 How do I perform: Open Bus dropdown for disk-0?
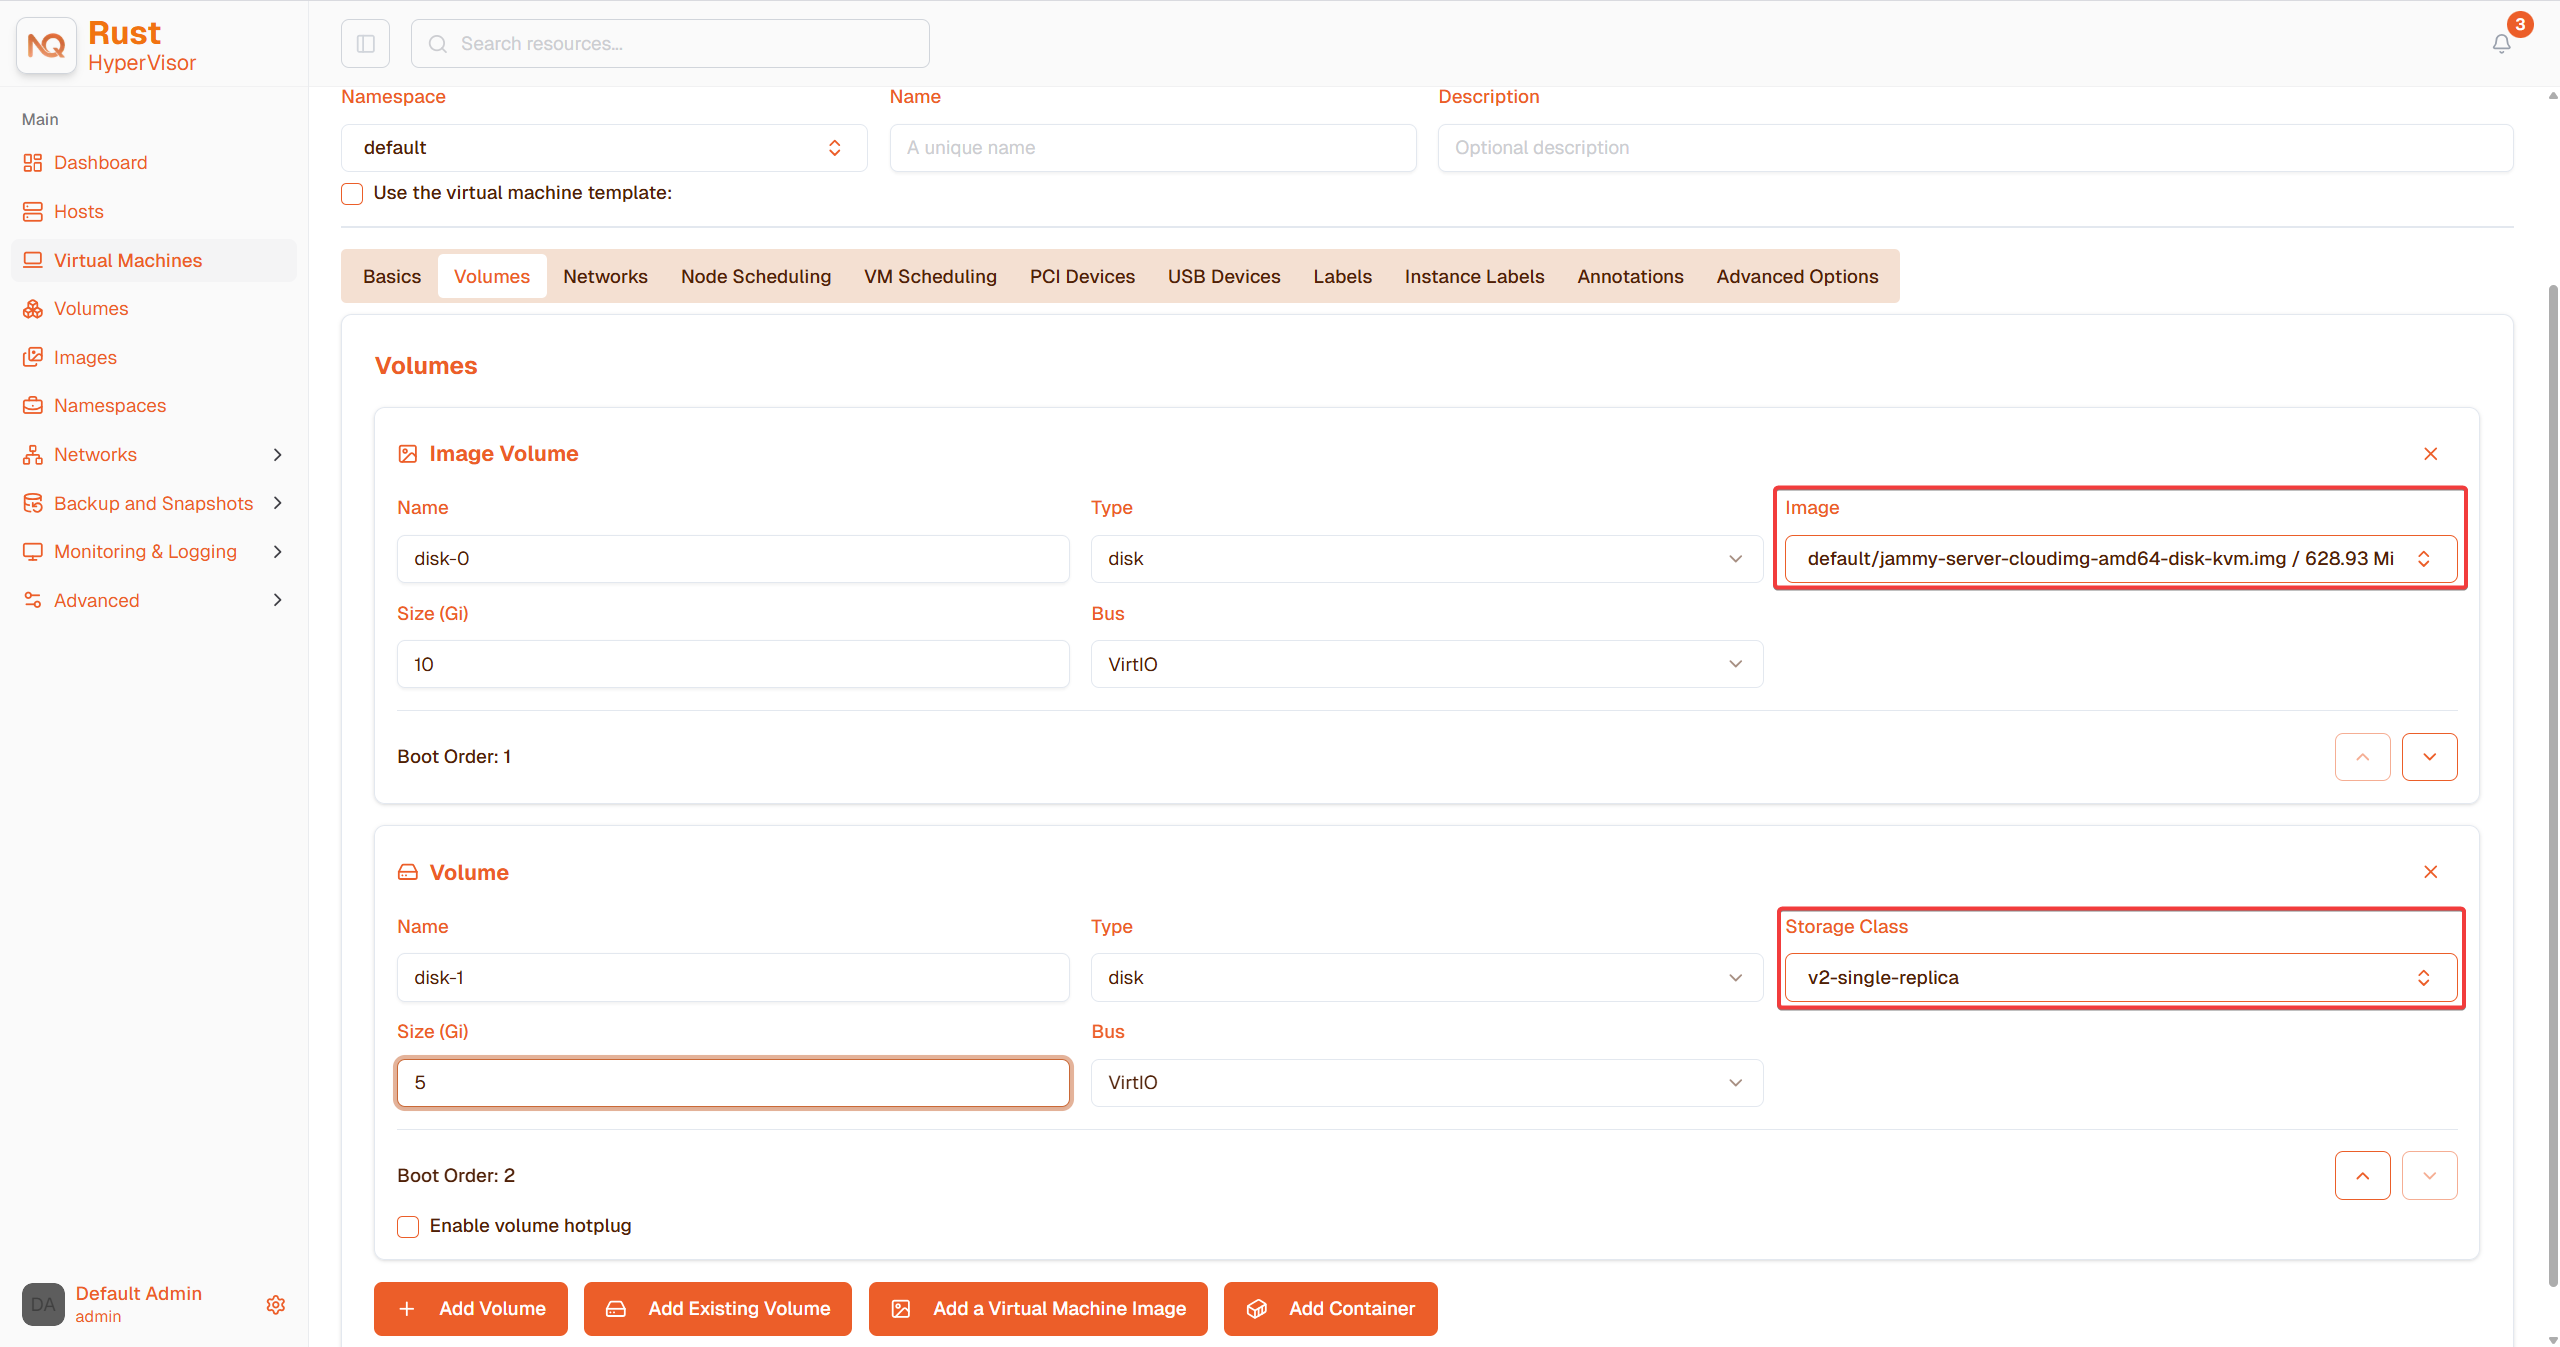point(1426,665)
